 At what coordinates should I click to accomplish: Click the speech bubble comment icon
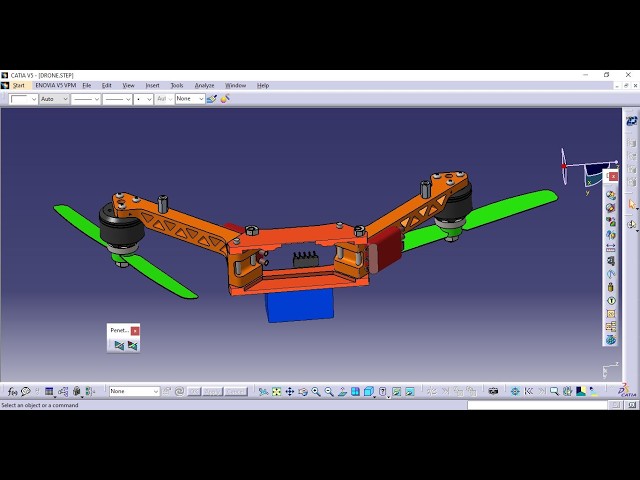pos(26,391)
